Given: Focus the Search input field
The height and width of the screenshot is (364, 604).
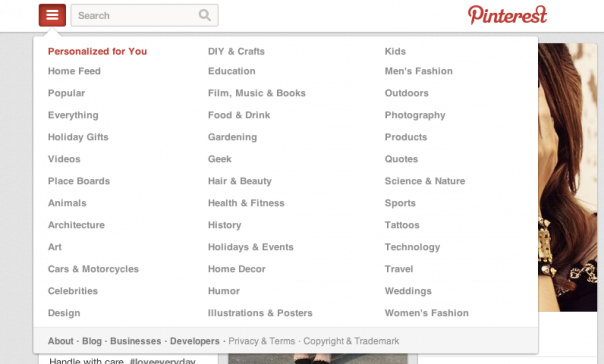Looking at the screenshot, I should coord(144,15).
